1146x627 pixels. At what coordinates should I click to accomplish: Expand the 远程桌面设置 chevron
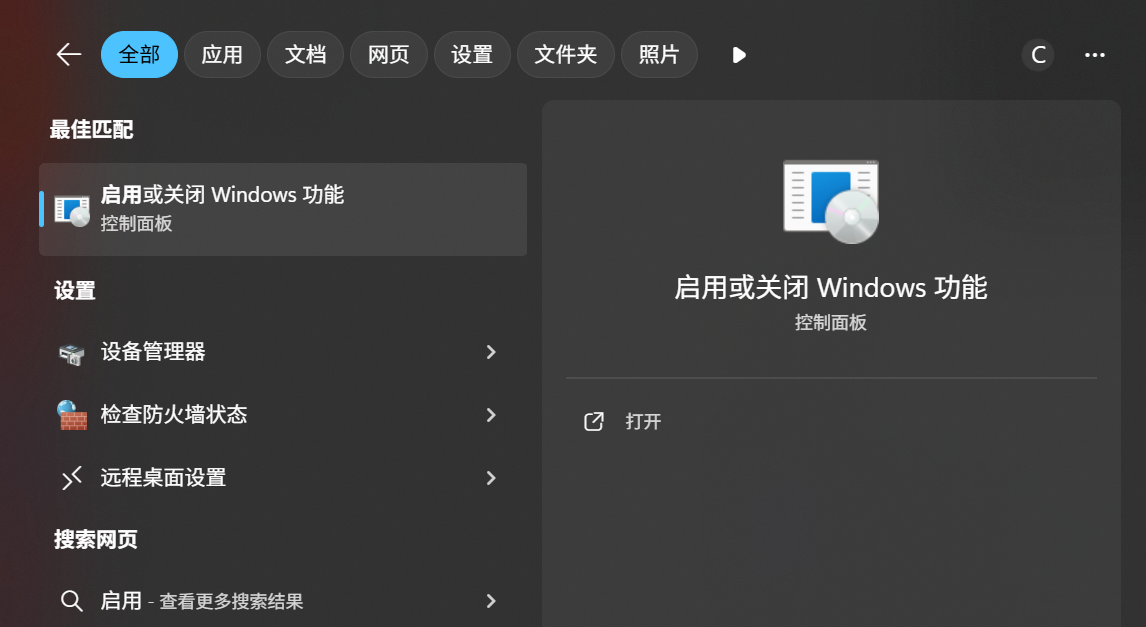(x=491, y=478)
